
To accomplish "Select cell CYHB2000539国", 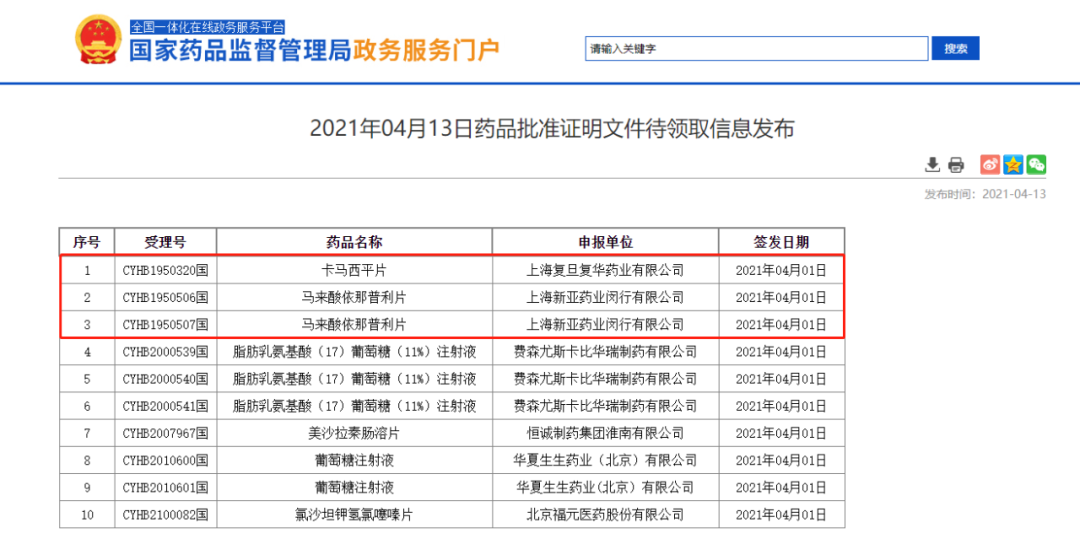I will (165, 352).
